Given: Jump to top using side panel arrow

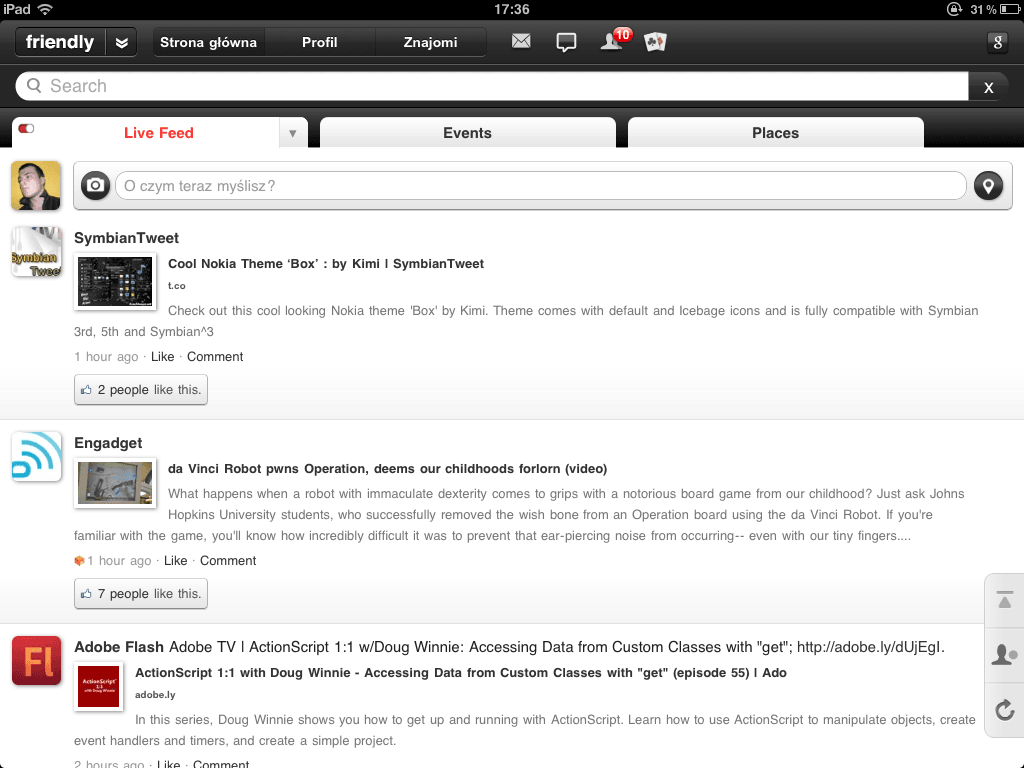Looking at the screenshot, I should pyautogui.click(x=1004, y=600).
